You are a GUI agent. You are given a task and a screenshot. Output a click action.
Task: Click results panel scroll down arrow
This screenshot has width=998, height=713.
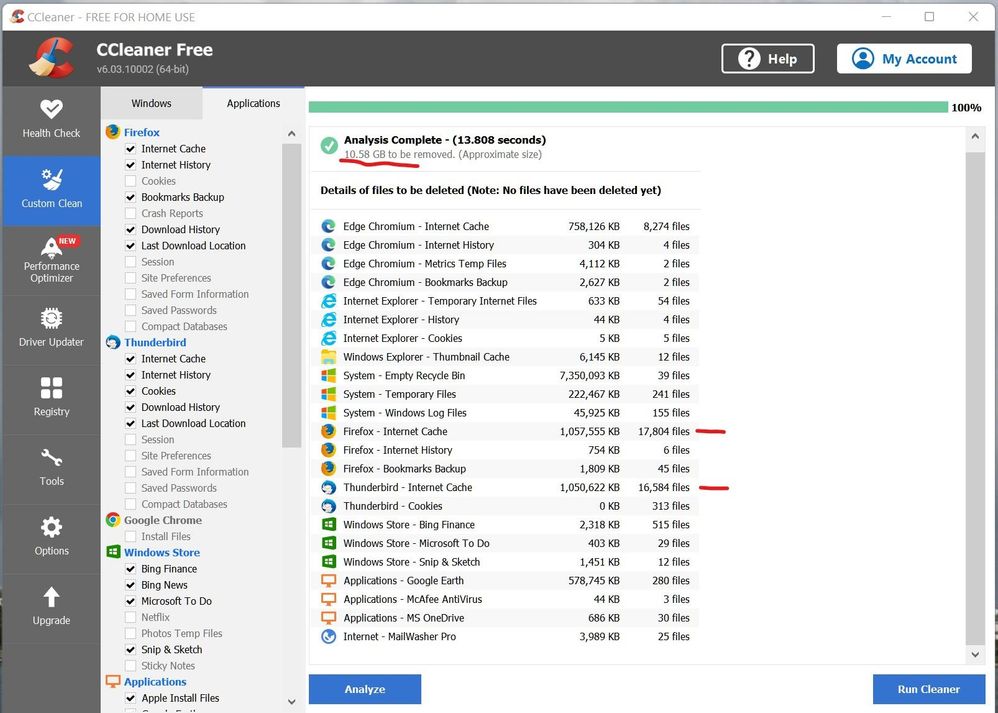point(975,654)
